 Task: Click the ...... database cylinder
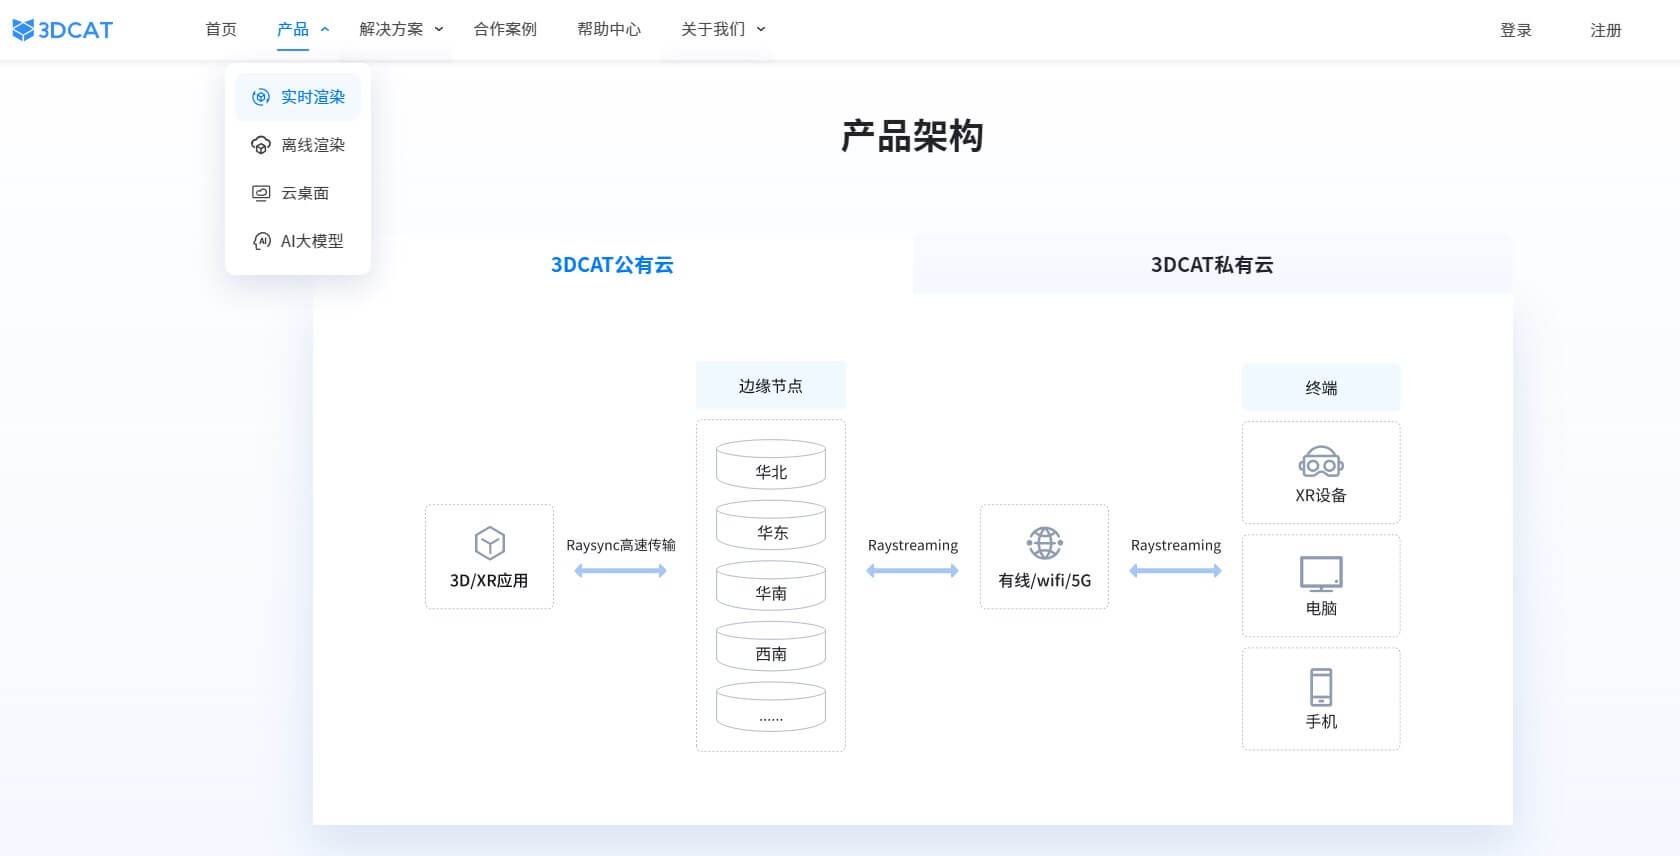tap(771, 707)
